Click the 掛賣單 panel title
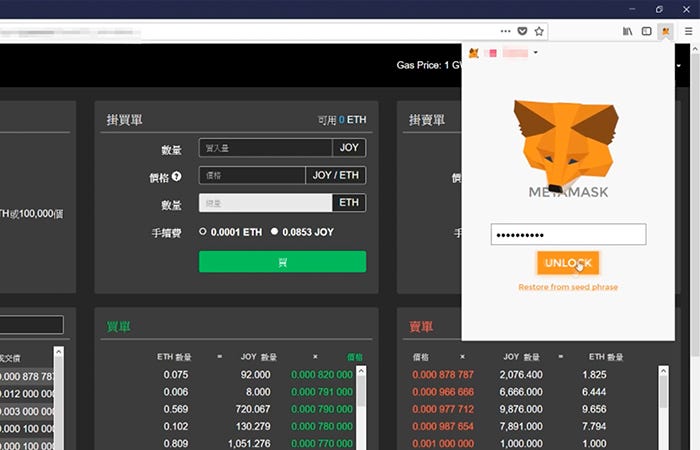 [427, 120]
